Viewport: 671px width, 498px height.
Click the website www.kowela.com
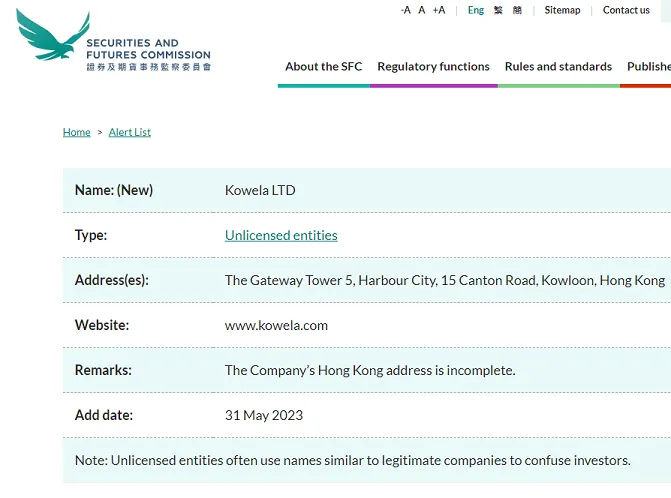coord(276,326)
